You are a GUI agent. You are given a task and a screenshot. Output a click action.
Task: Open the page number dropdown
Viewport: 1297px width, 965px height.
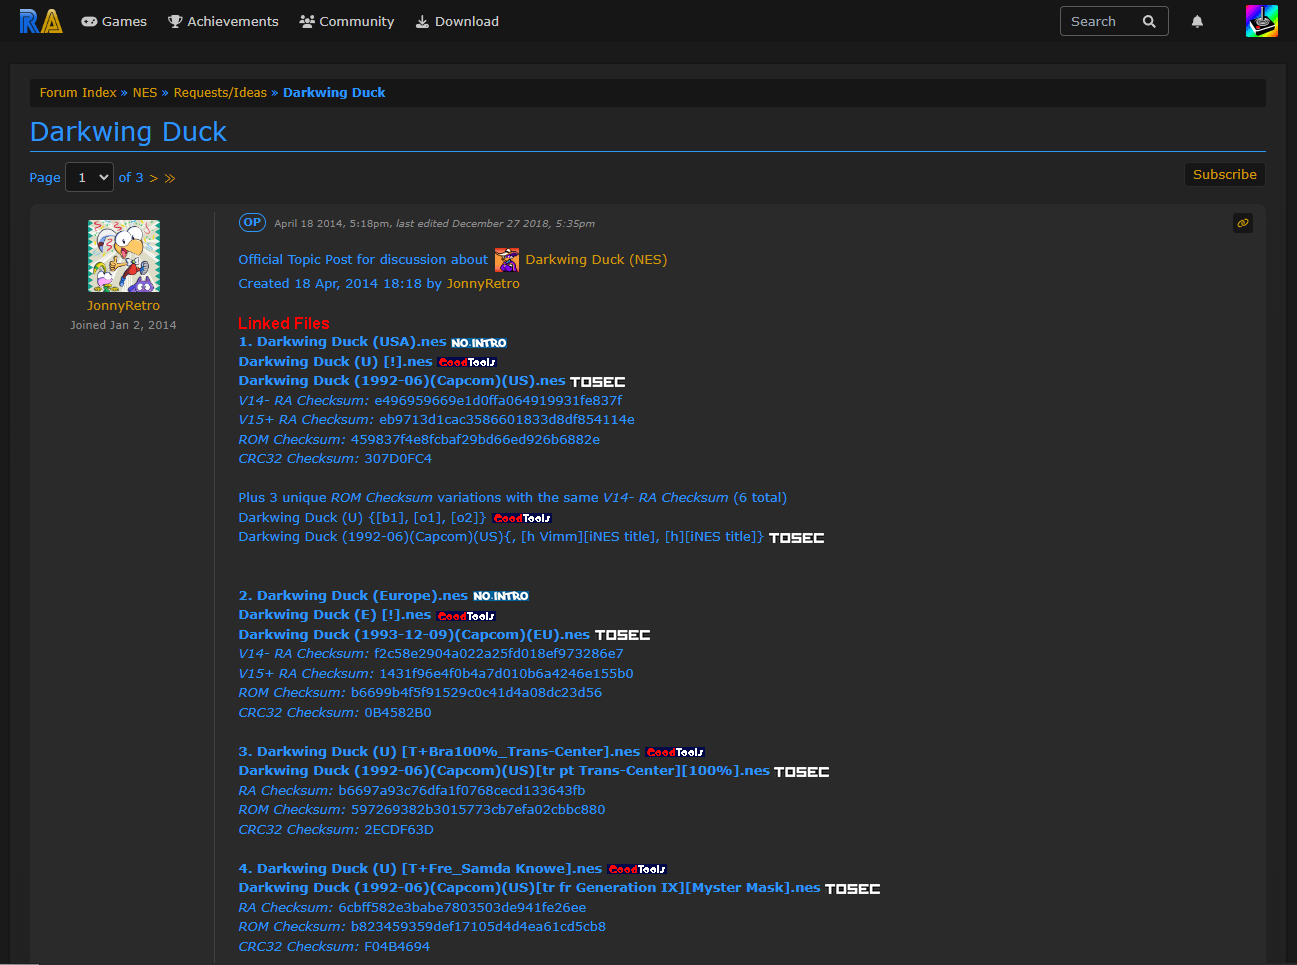[x=89, y=177]
